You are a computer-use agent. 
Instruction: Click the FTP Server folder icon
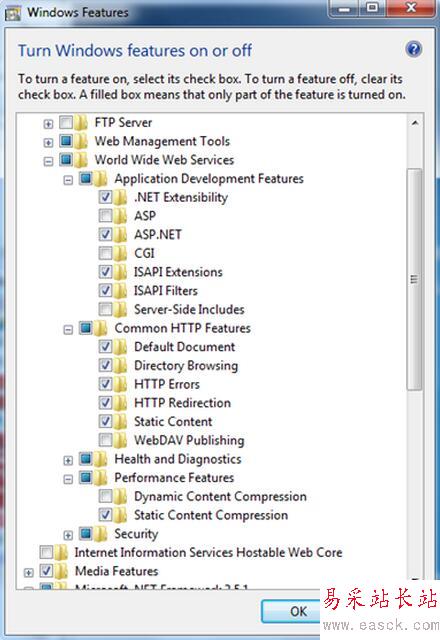click(81, 122)
